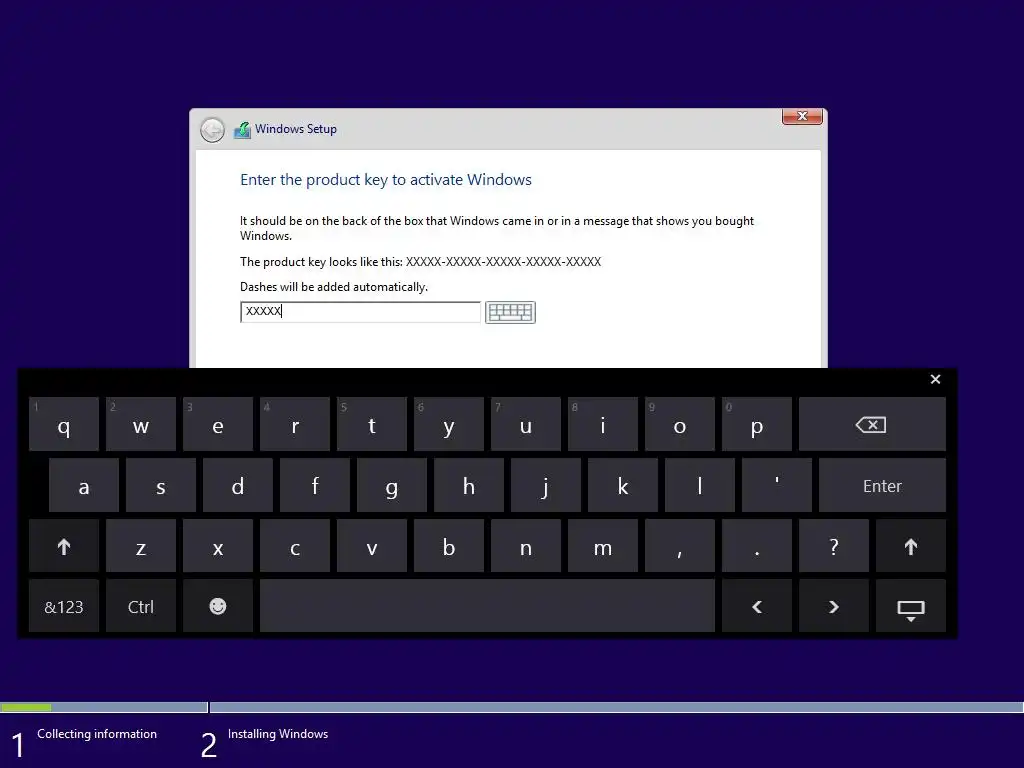The height and width of the screenshot is (768, 1024).
Task: Close the on-screen keyboard with X
Action: (x=935, y=379)
